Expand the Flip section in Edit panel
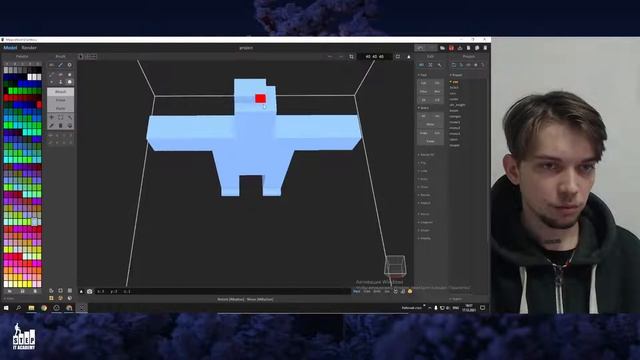 (423, 163)
